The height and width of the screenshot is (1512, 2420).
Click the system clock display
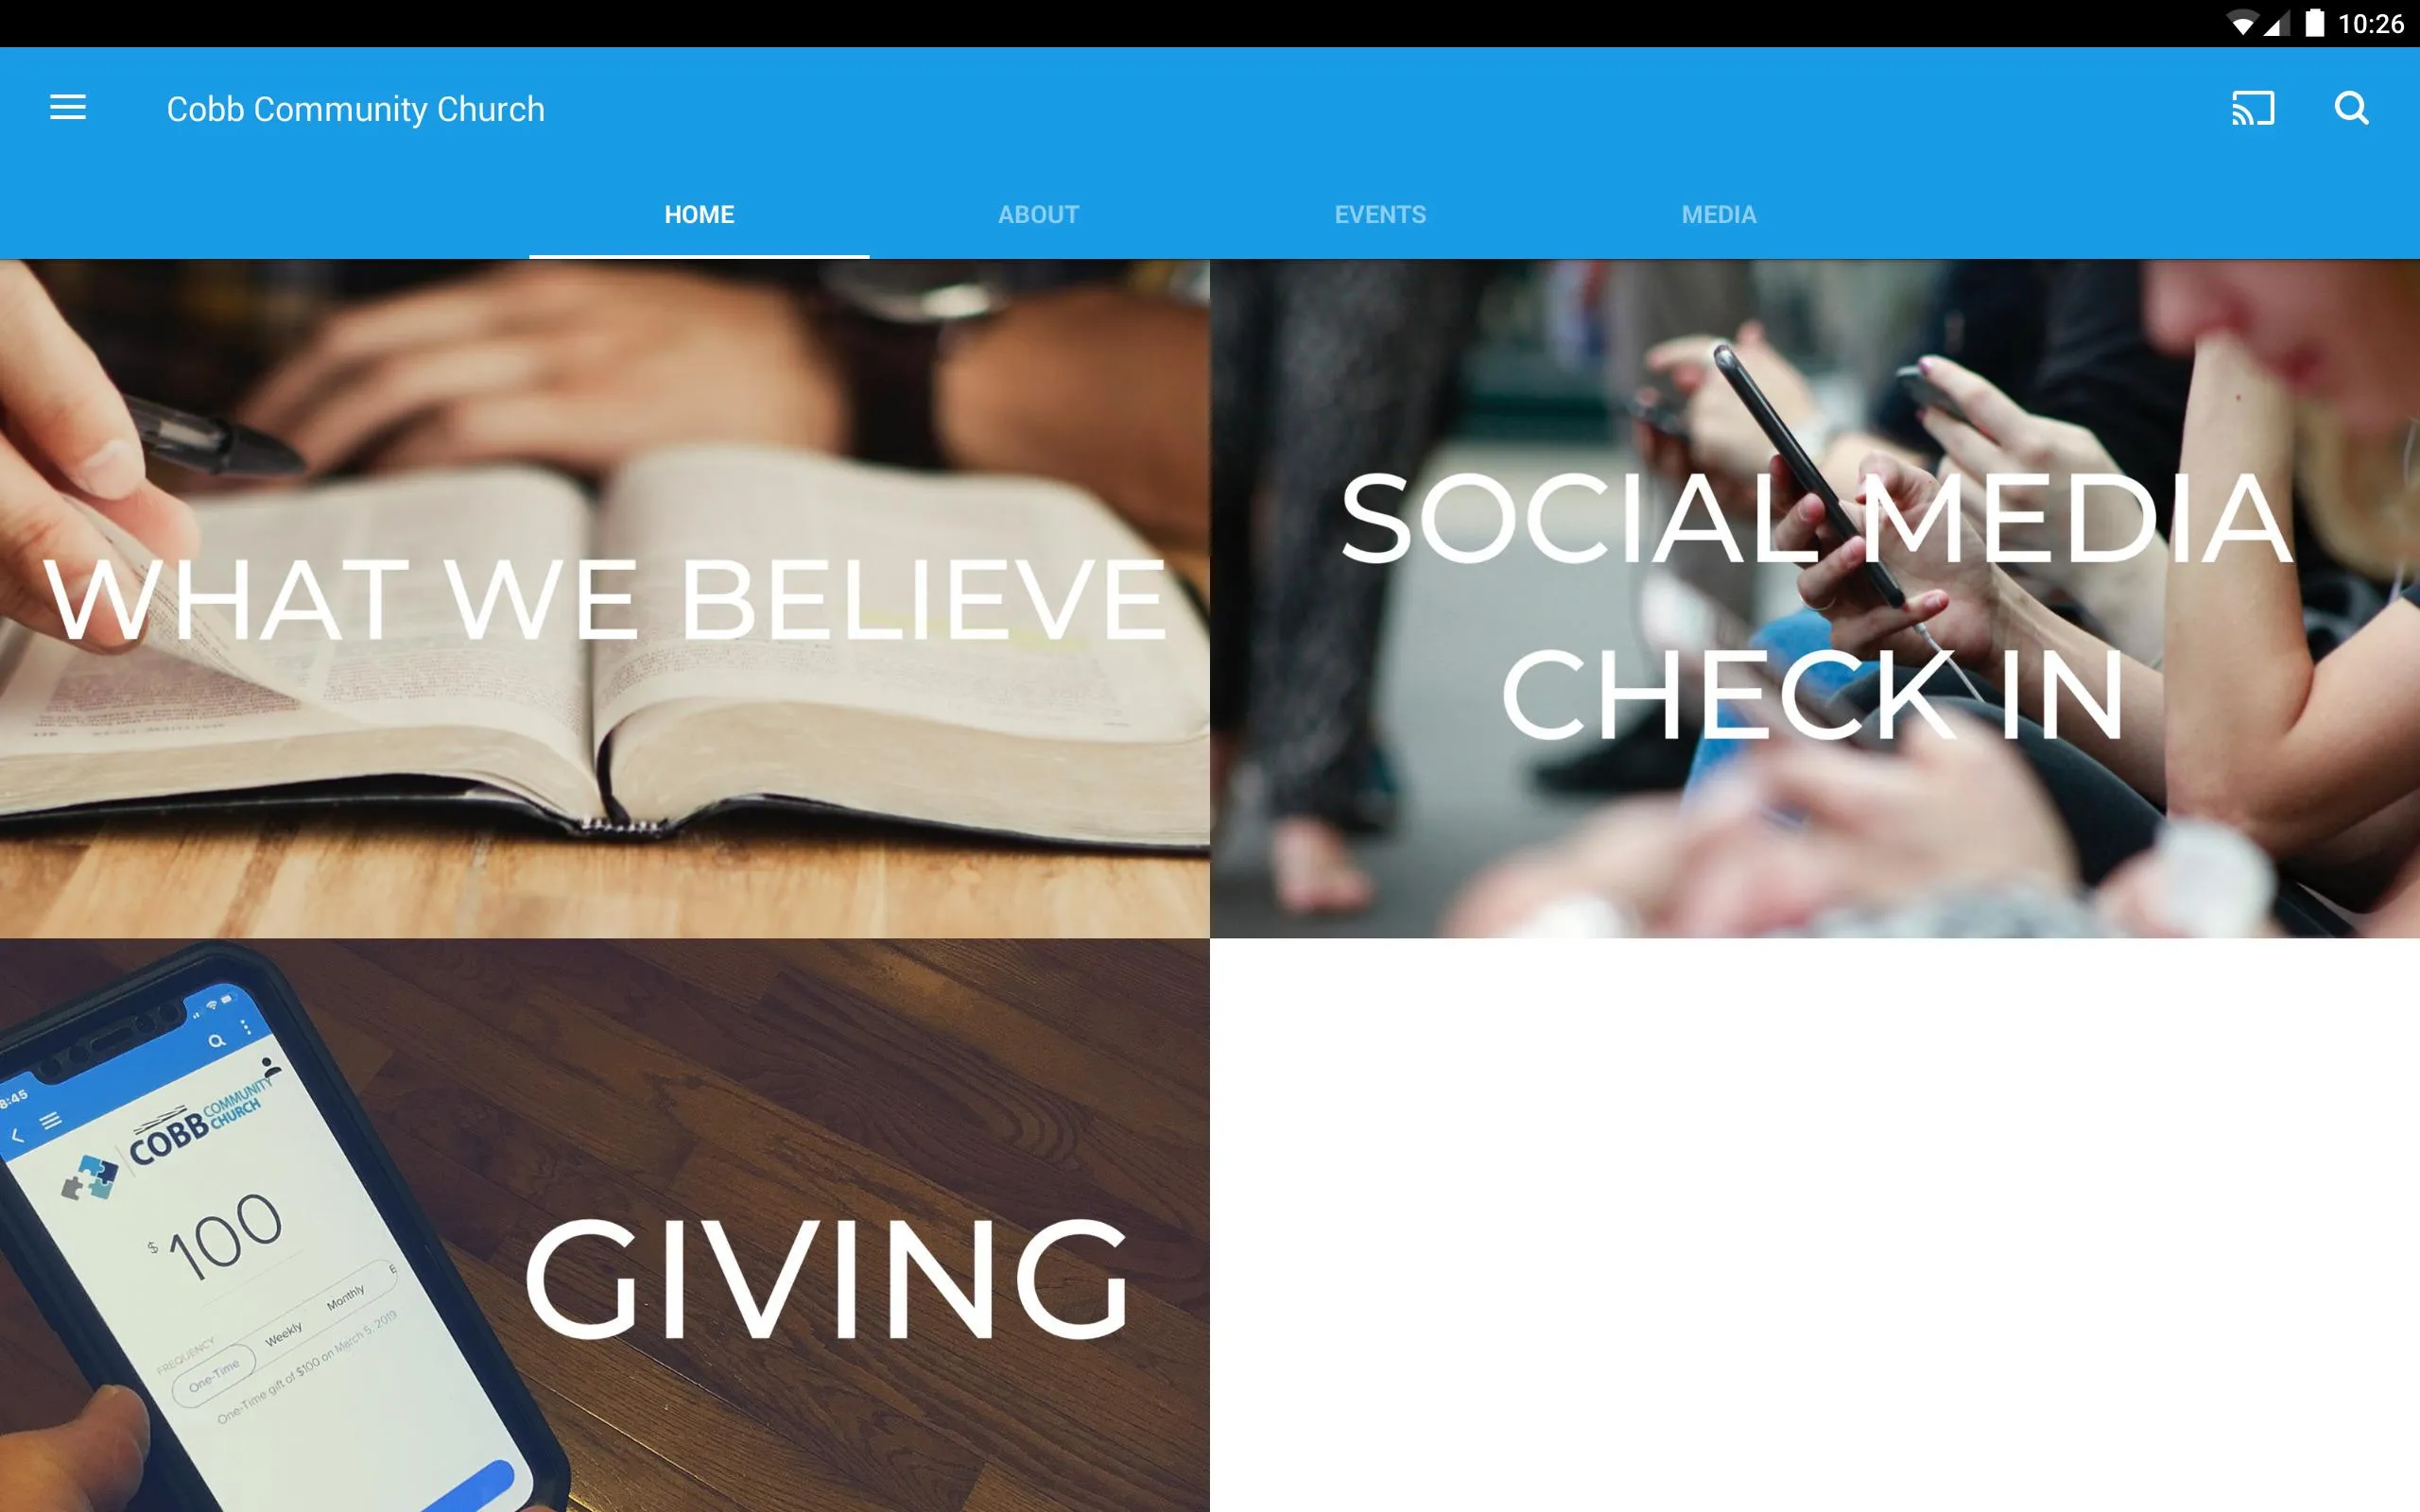(x=2375, y=23)
